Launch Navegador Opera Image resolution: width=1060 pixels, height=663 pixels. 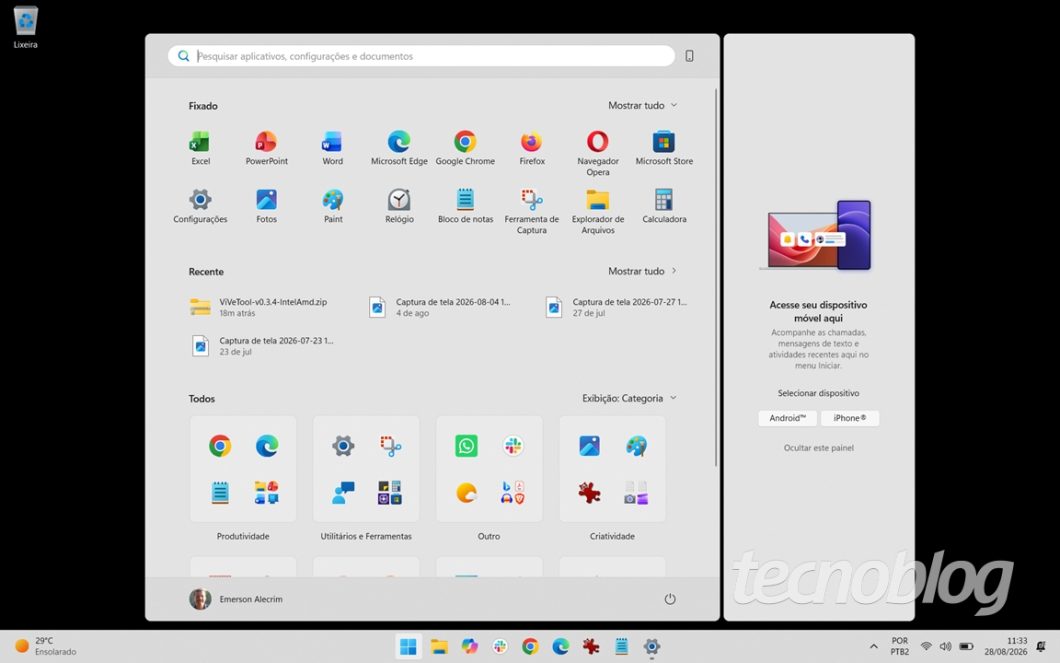pos(598,153)
